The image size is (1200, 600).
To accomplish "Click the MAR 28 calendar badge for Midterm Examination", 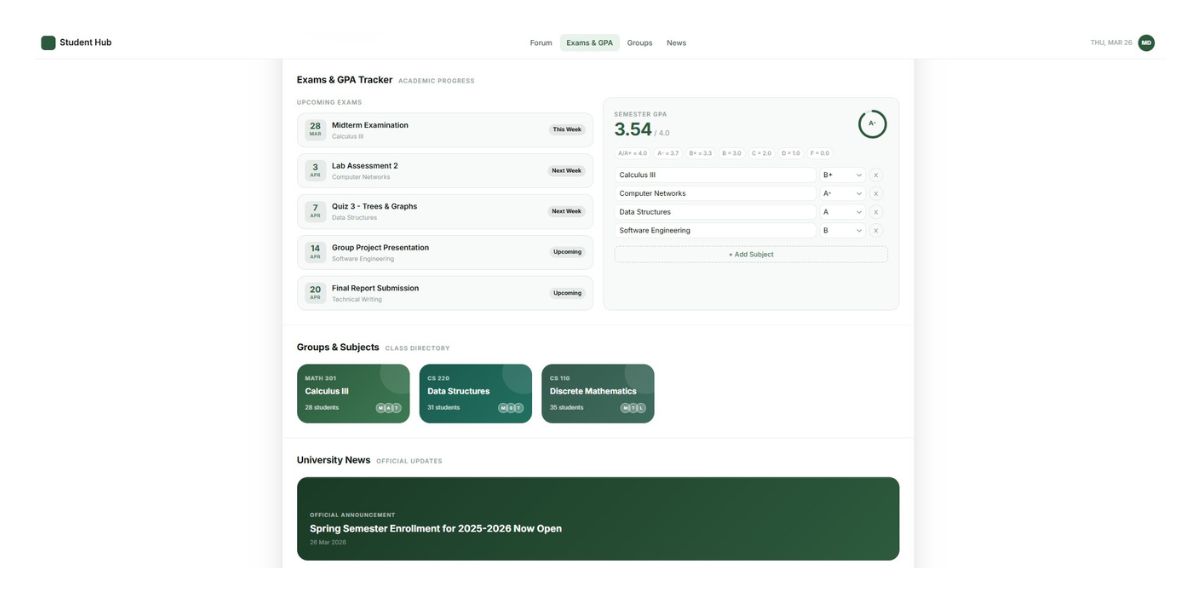I will 314,128.
